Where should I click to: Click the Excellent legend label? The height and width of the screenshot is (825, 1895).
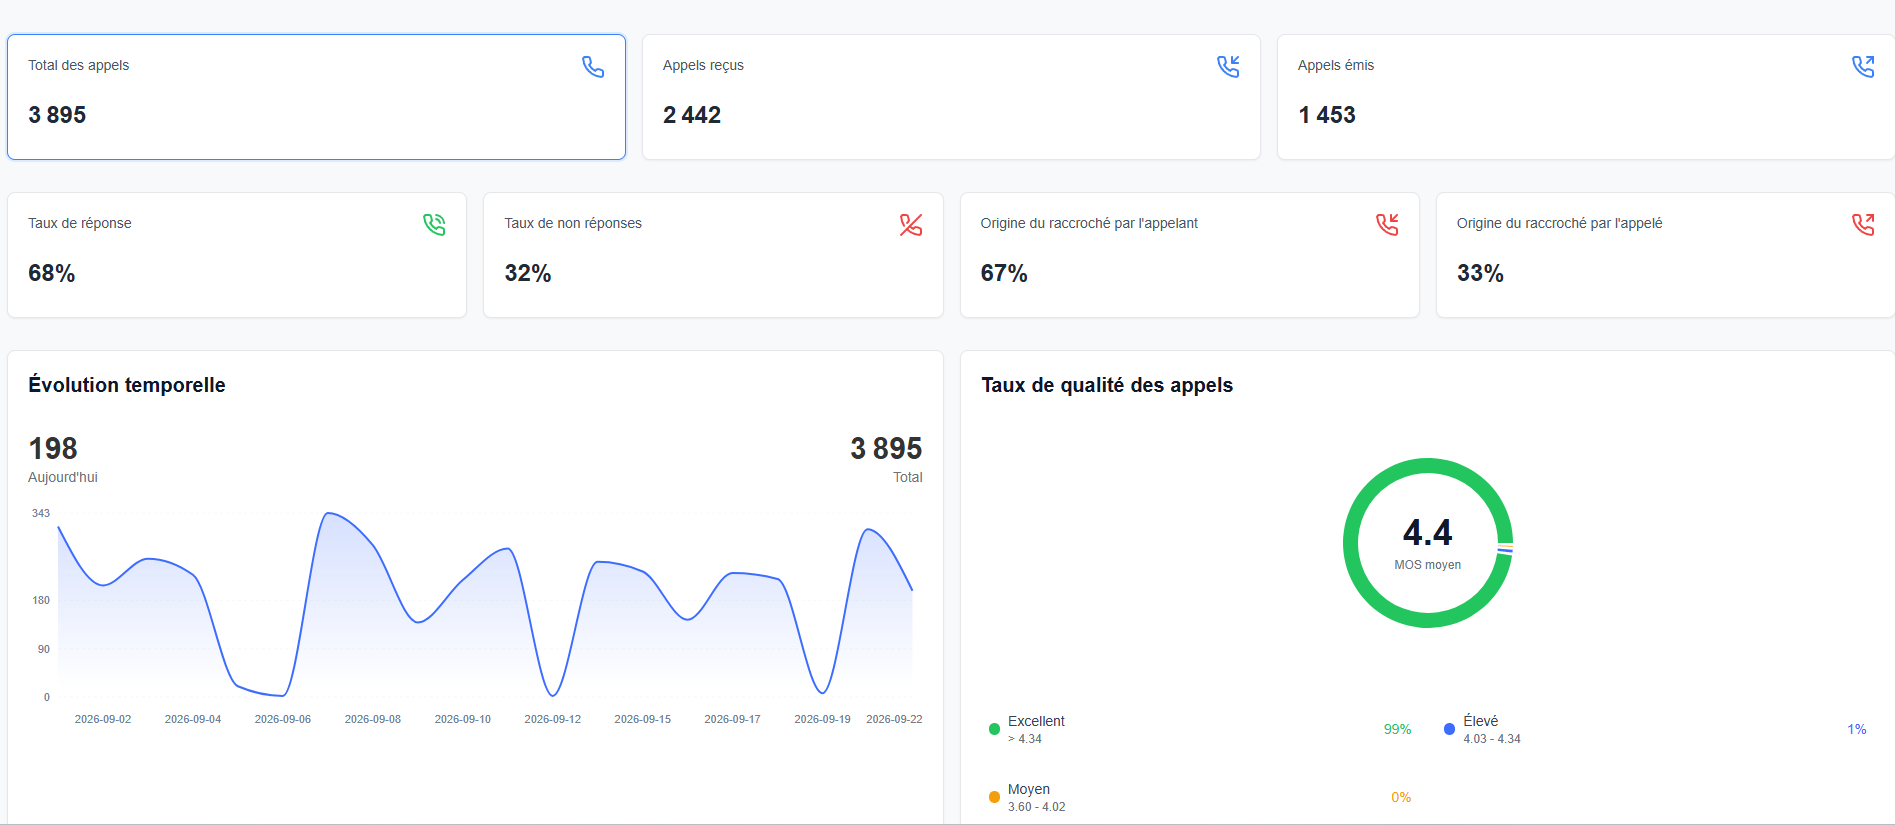1036,721
